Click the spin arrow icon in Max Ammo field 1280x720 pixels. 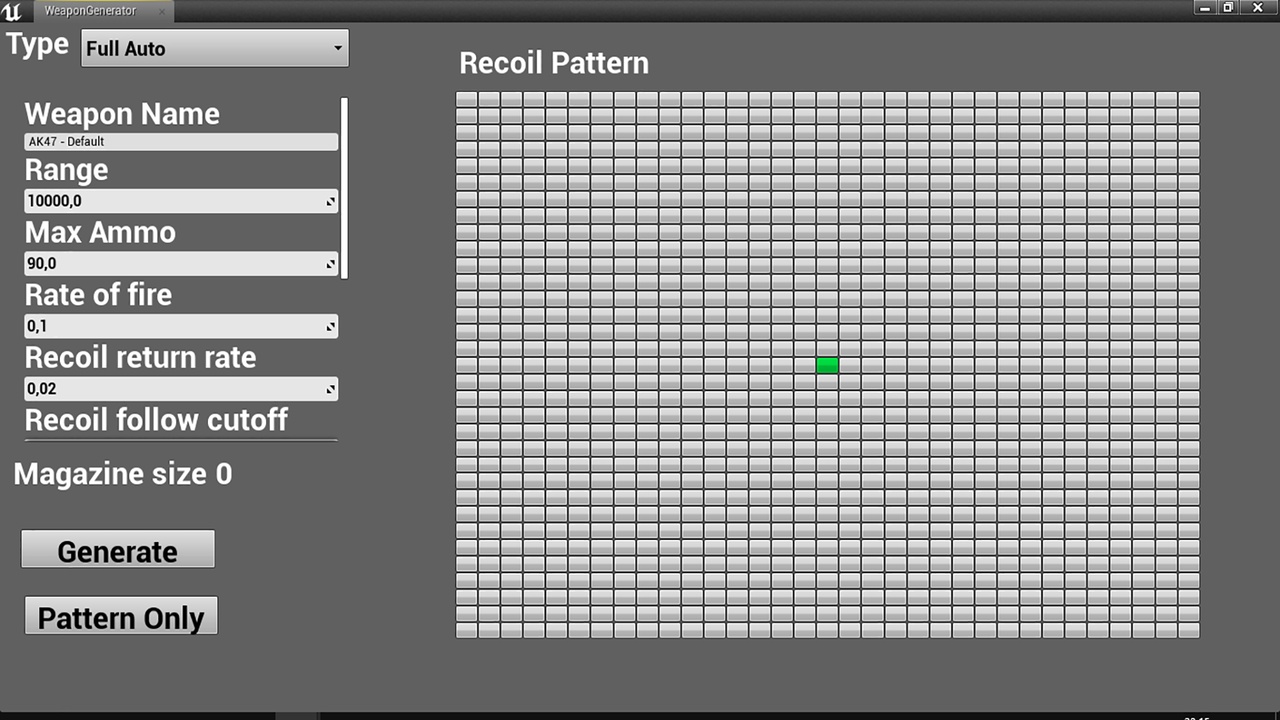[x=330, y=265]
